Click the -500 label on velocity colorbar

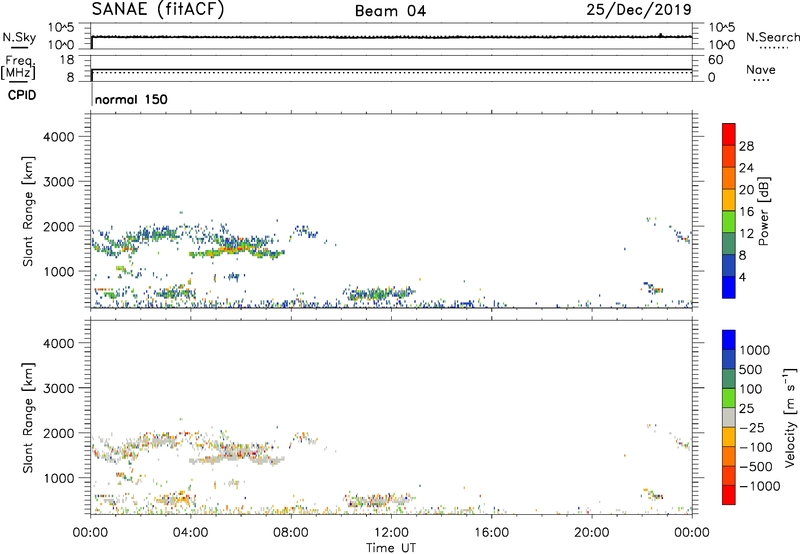pos(756,466)
